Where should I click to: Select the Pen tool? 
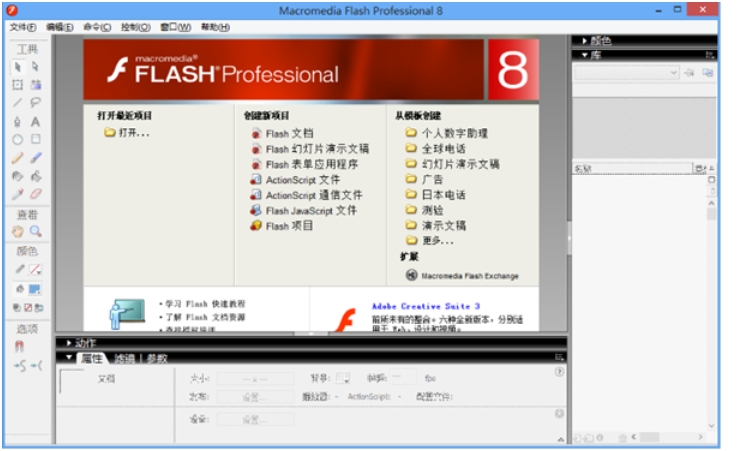coord(18,122)
